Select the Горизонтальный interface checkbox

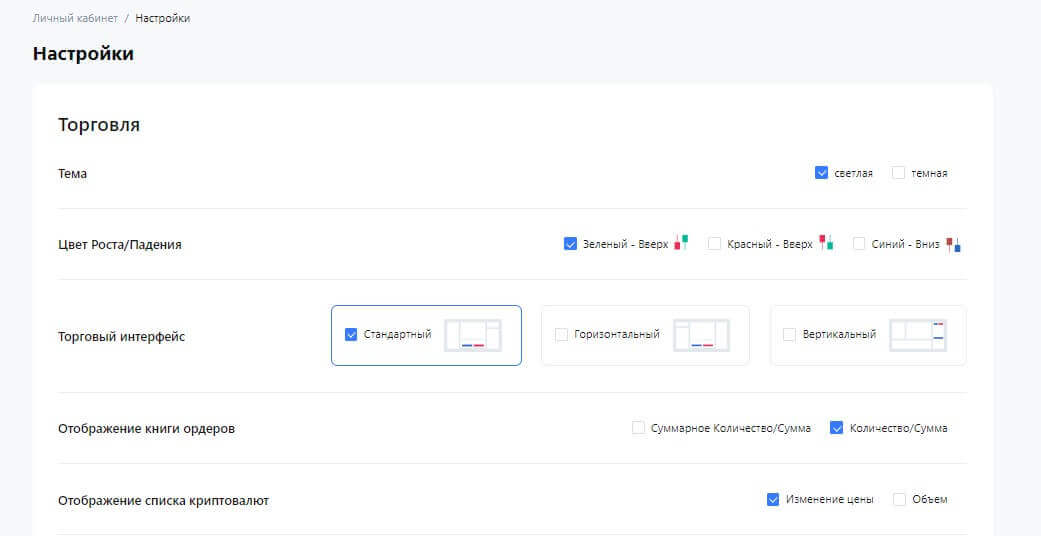[561, 334]
